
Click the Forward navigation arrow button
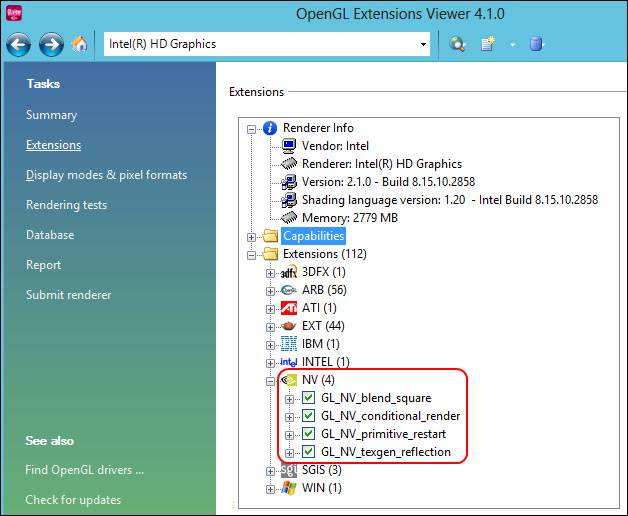(51, 44)
